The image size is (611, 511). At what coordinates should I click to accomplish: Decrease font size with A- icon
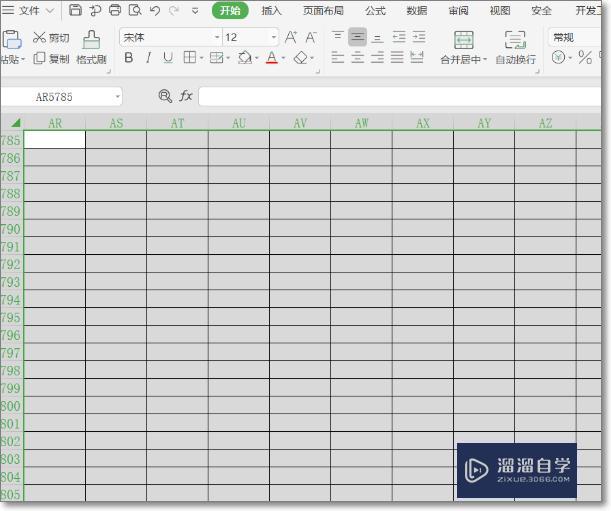click(311, 37)
